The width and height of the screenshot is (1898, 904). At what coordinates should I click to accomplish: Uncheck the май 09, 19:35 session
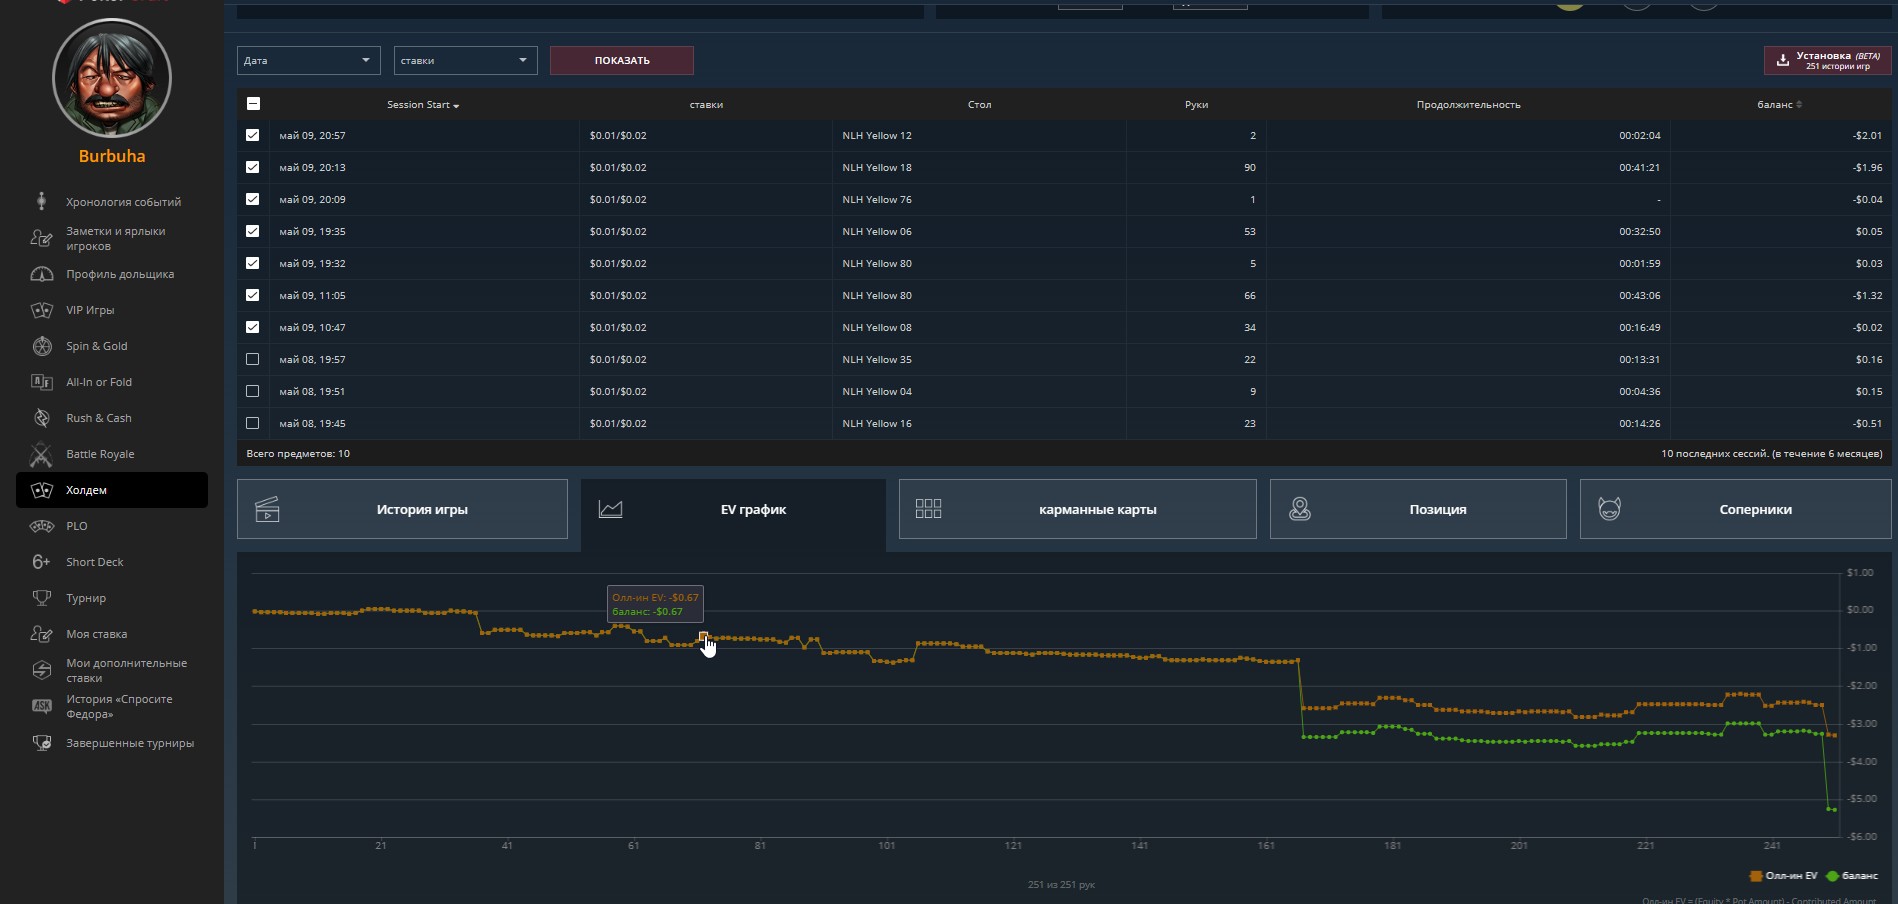252,231
